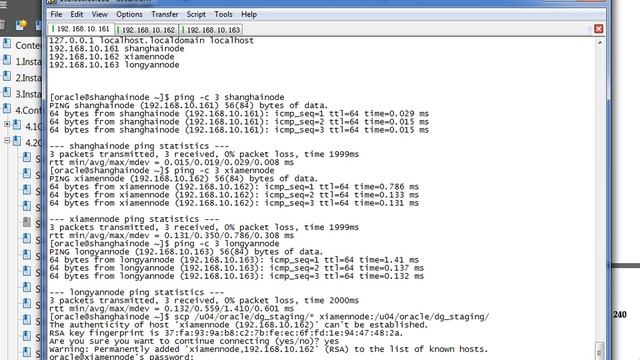Open the Edit menu
640x360 pixels.
tap(76, 14)
